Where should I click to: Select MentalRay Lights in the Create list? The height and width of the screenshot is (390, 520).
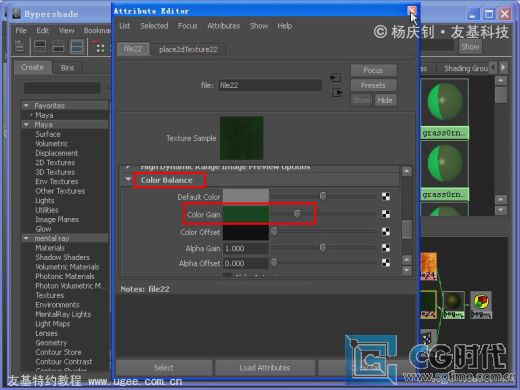coord(63,314)
